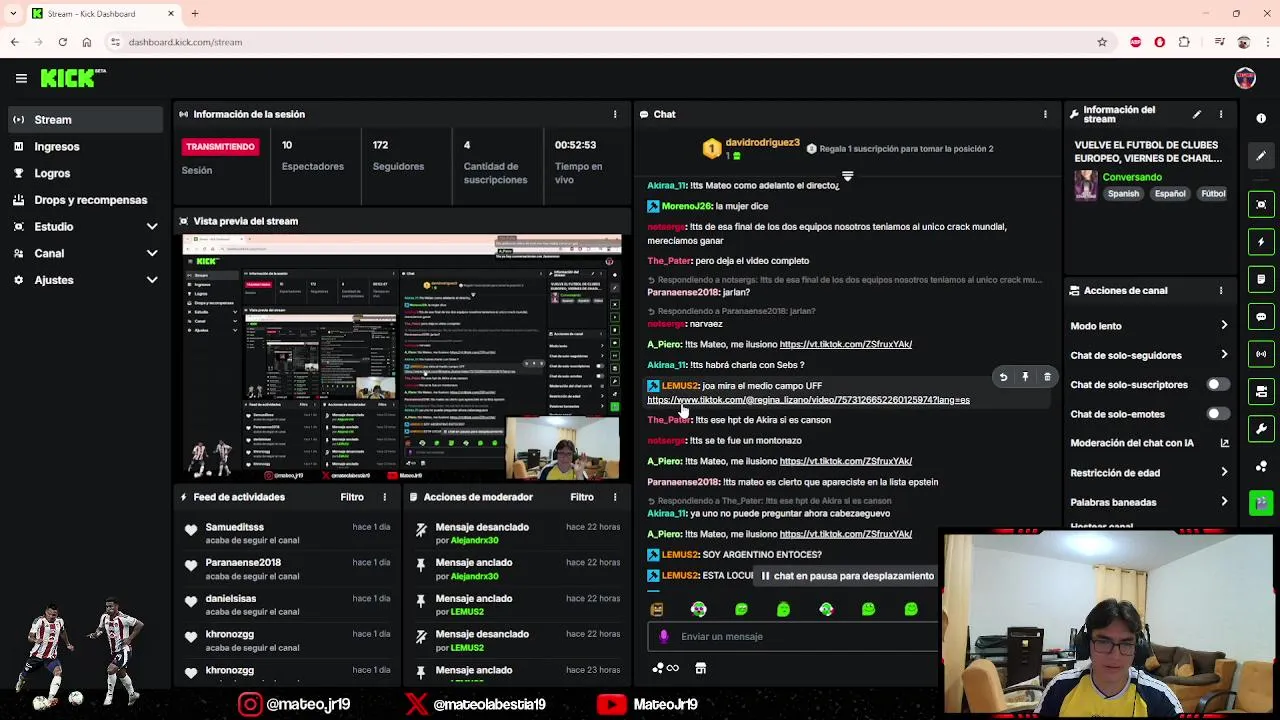Click the Enviar un mensaje field
Viewport: 1280px width, 720px height.
point(795,636)
